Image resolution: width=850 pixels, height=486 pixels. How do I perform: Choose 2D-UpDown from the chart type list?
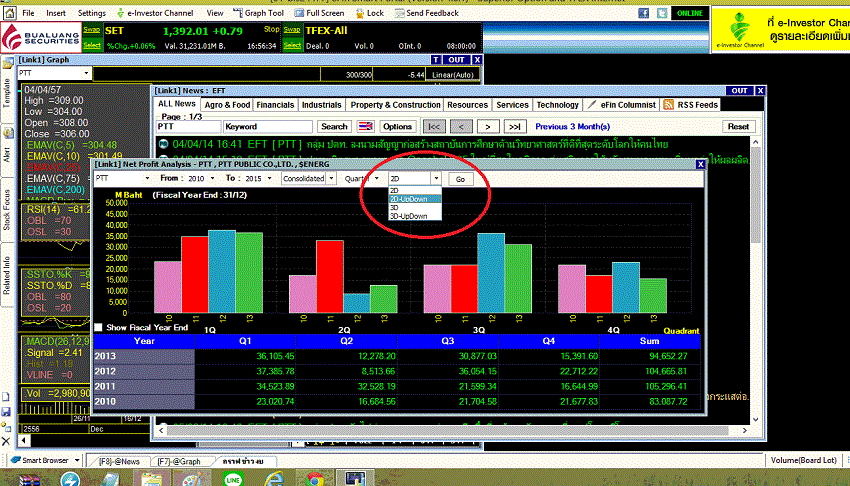415,199
